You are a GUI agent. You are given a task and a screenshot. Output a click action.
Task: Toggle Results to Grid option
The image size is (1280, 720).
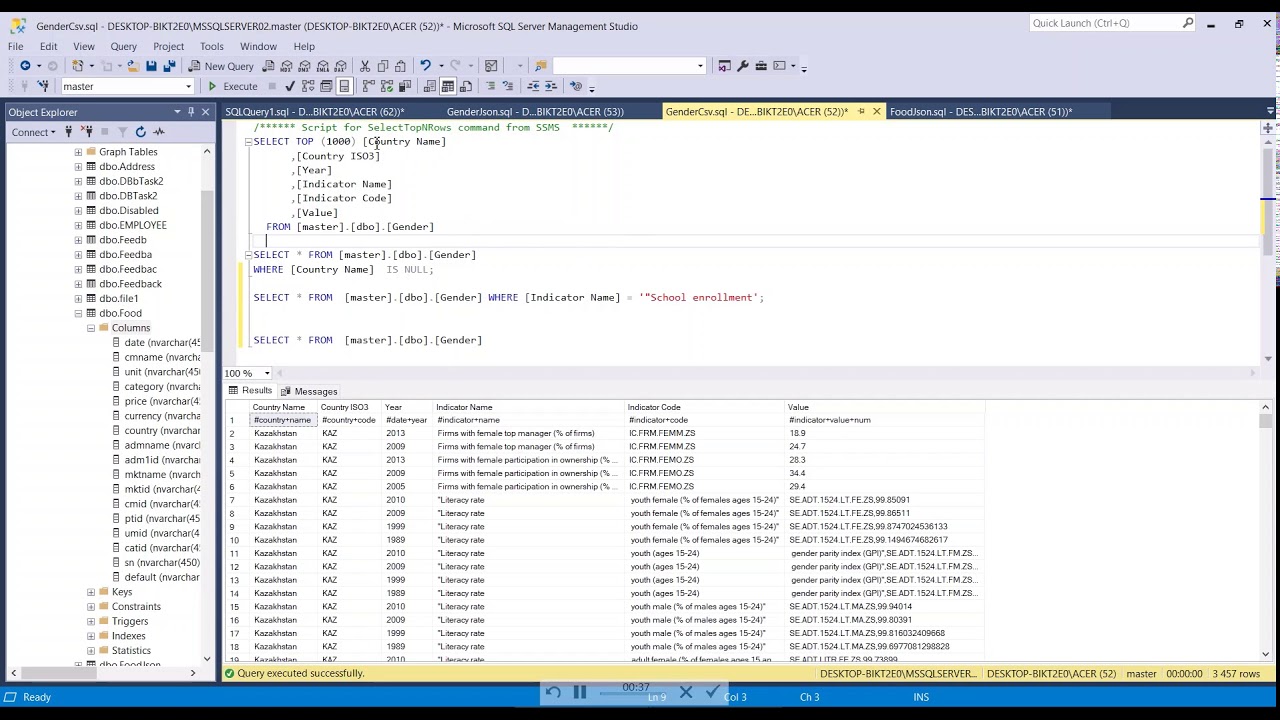[448, 86]
